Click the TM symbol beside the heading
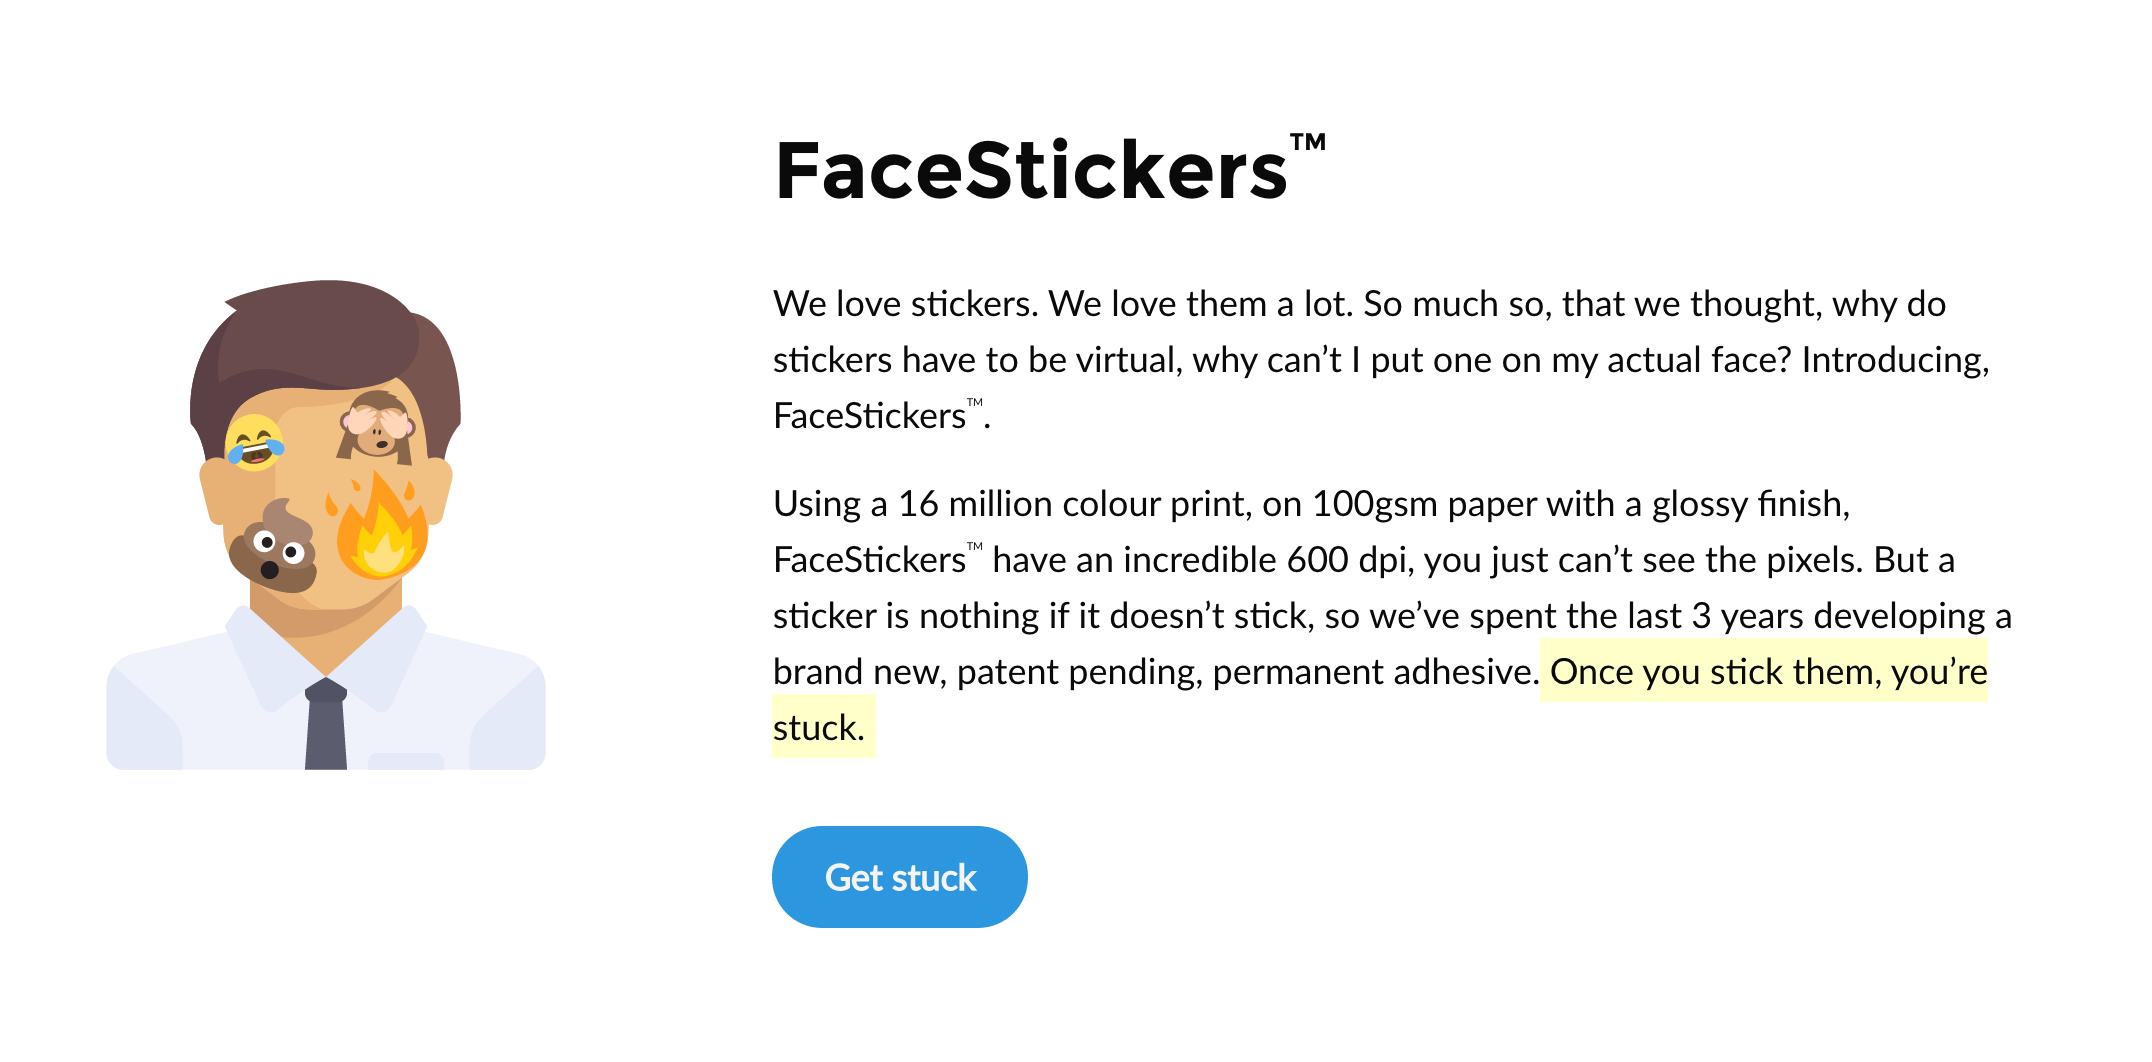This screenshot has height=1062, width=2152. click(1307, 143)
